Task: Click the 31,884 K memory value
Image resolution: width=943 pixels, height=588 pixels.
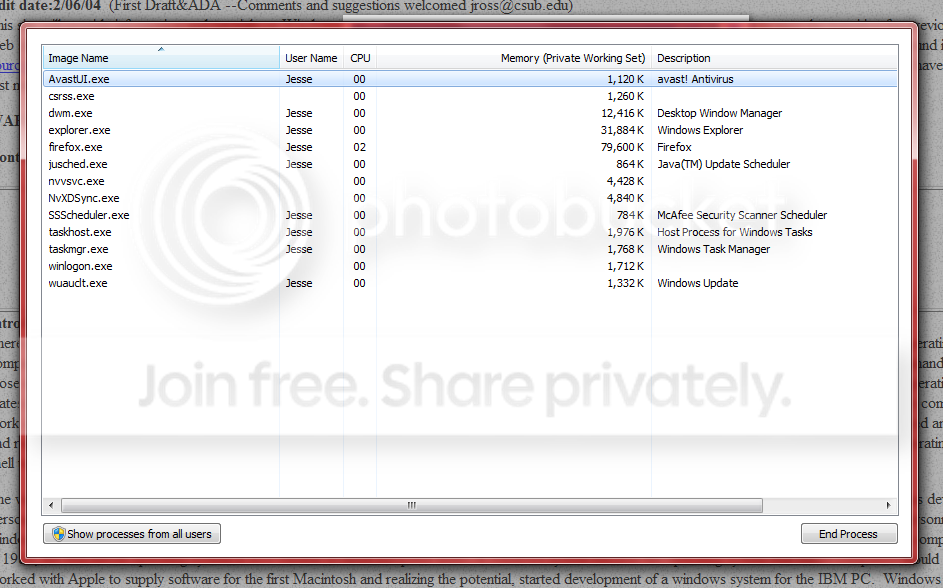Action: (x=622, y=130)
